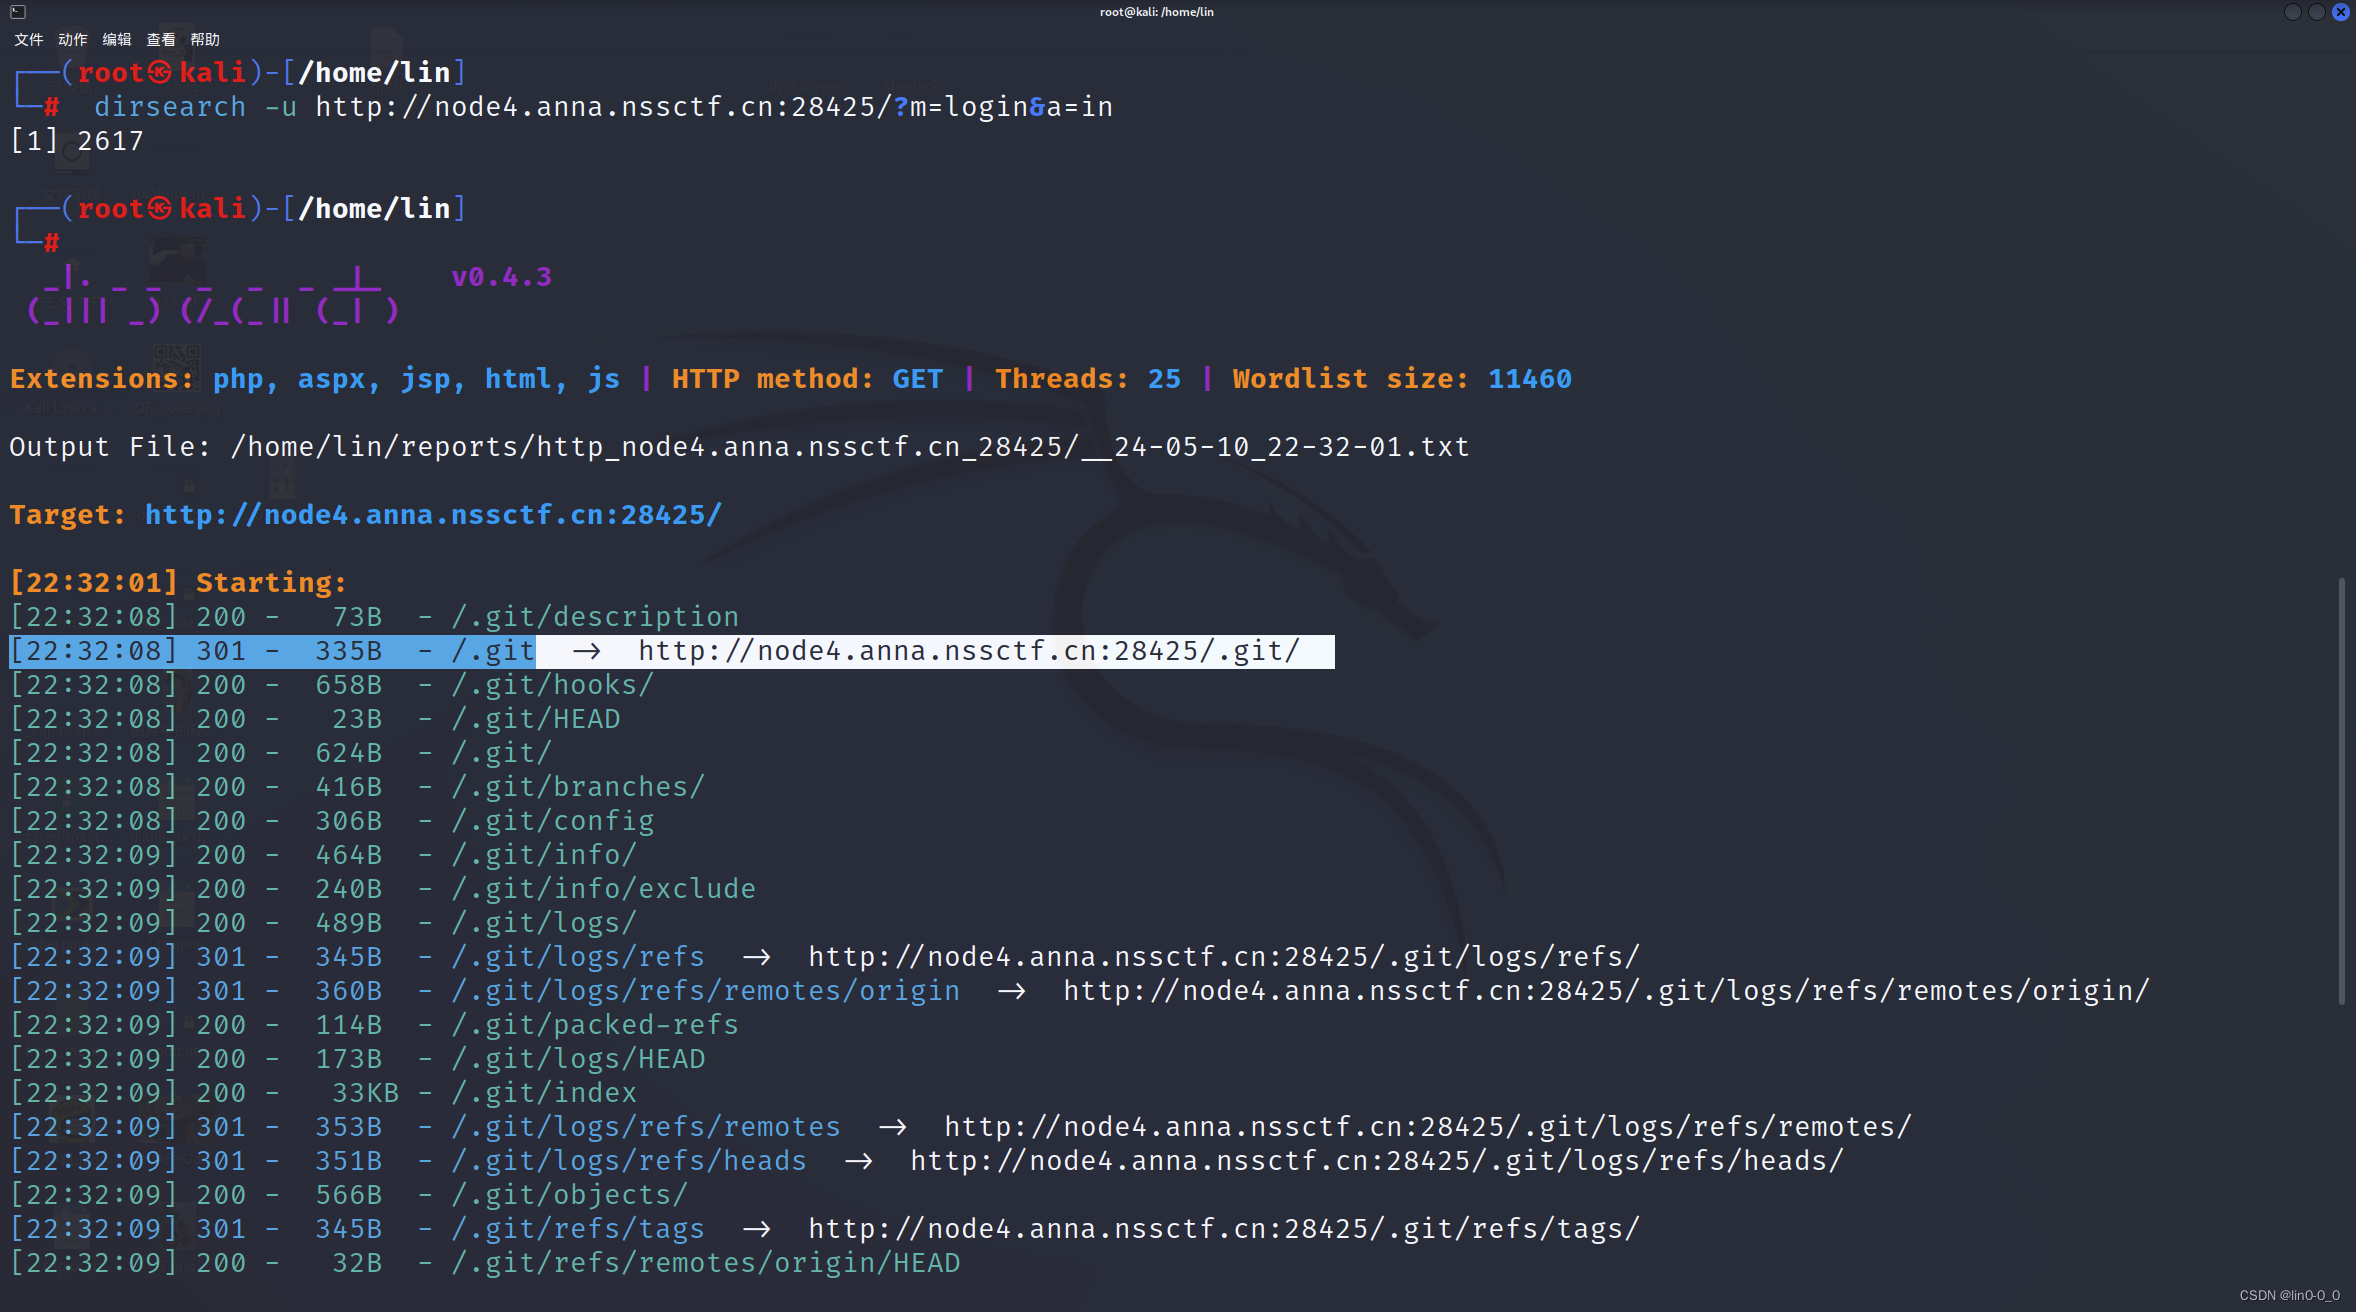Screen dimensions: 2356x1312
Task: Click the terminal's vertical scrollbar
Action: [2341, 790]
